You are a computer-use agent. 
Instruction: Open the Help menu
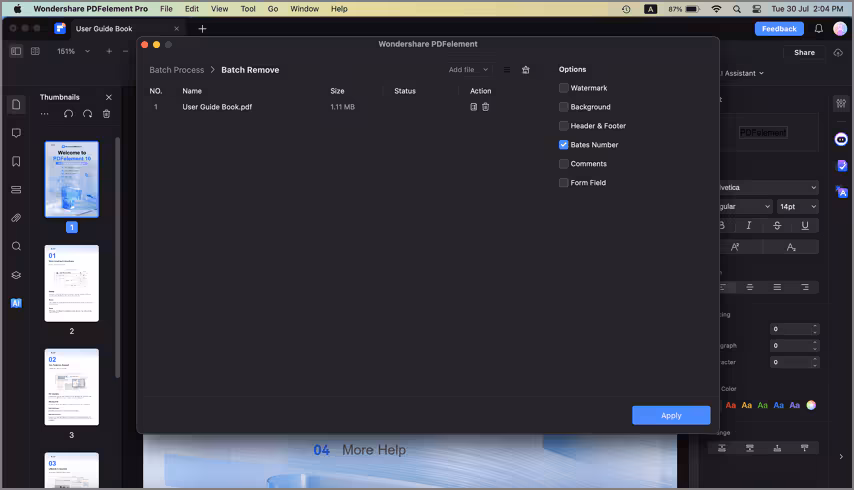(x=339, y=9)
